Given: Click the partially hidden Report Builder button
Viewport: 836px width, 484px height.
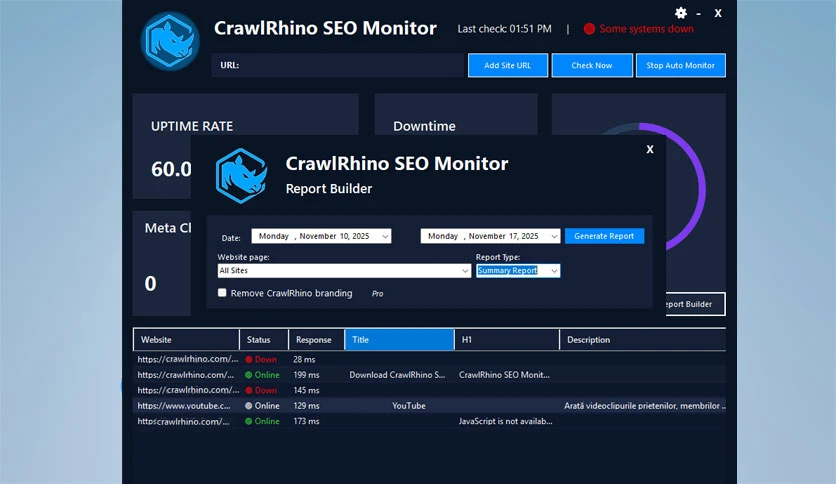Looking at the screenshot, I should point(695,304).
